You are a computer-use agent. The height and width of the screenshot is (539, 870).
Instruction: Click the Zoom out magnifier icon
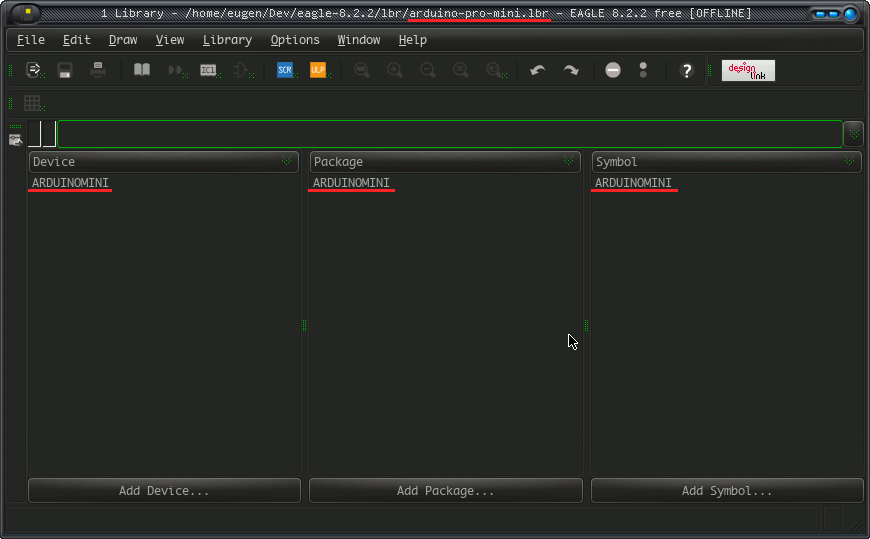click(427, 70)
